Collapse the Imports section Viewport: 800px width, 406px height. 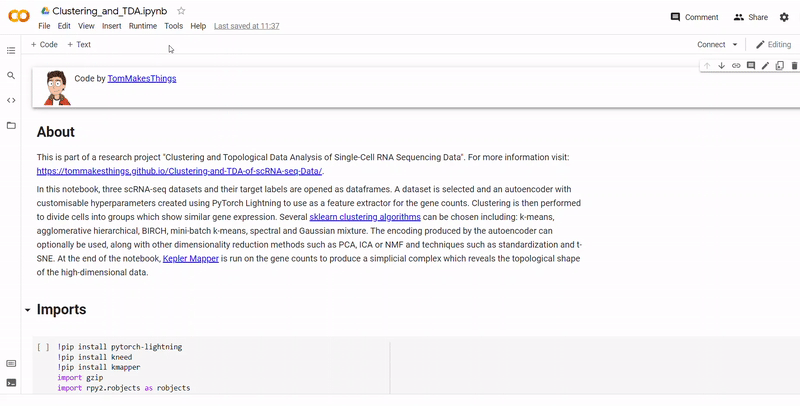28,310
